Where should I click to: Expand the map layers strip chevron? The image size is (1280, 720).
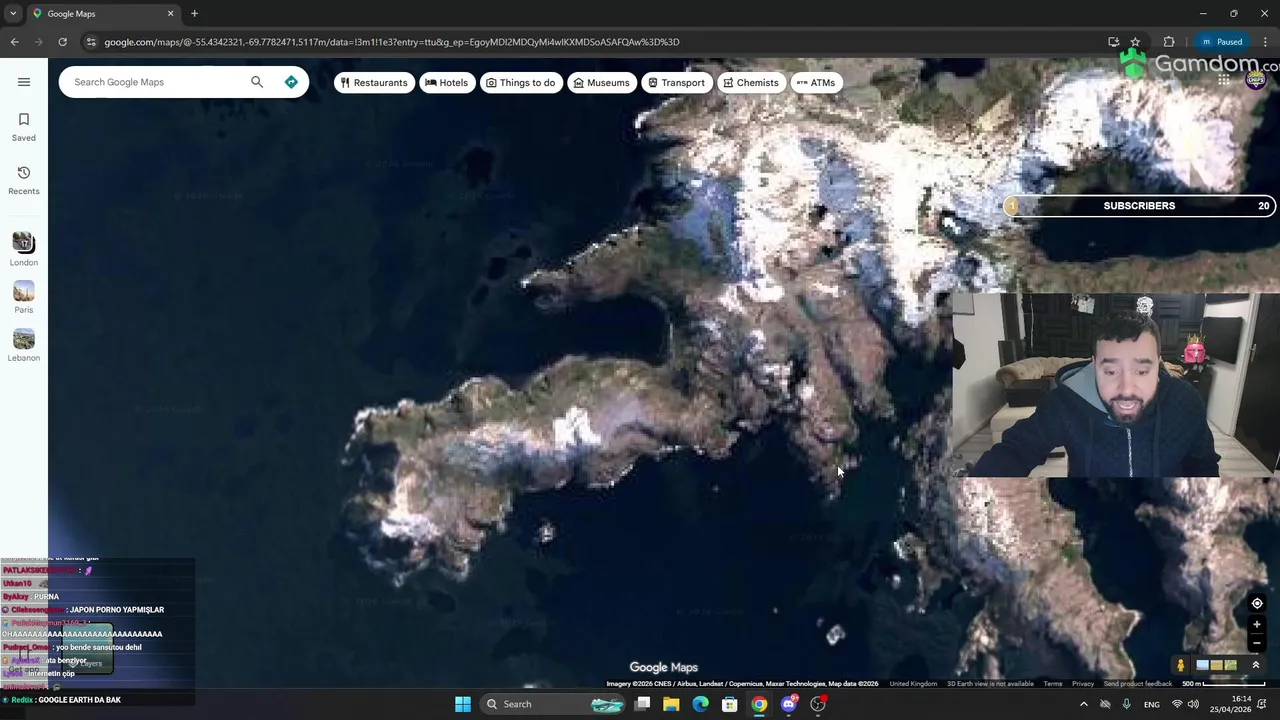tap(1256, 665)
